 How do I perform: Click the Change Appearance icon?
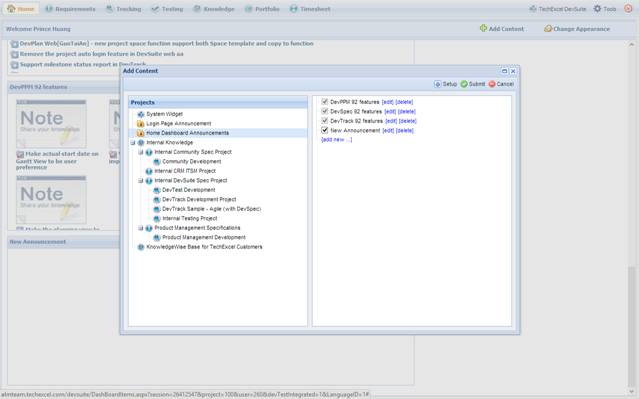[x=548, y=29]
